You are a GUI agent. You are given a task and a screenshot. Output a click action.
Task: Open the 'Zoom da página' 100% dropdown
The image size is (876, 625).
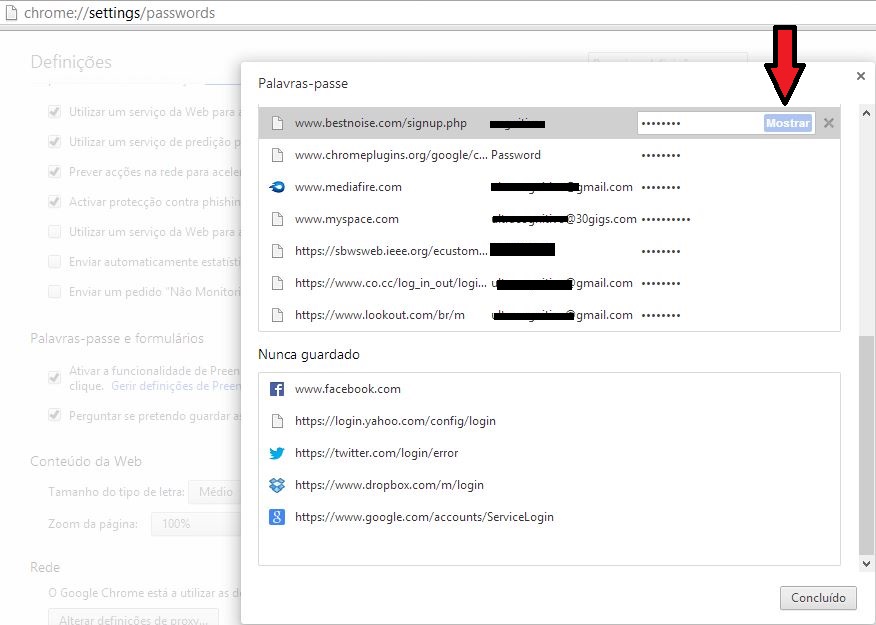tap(196, 524)
